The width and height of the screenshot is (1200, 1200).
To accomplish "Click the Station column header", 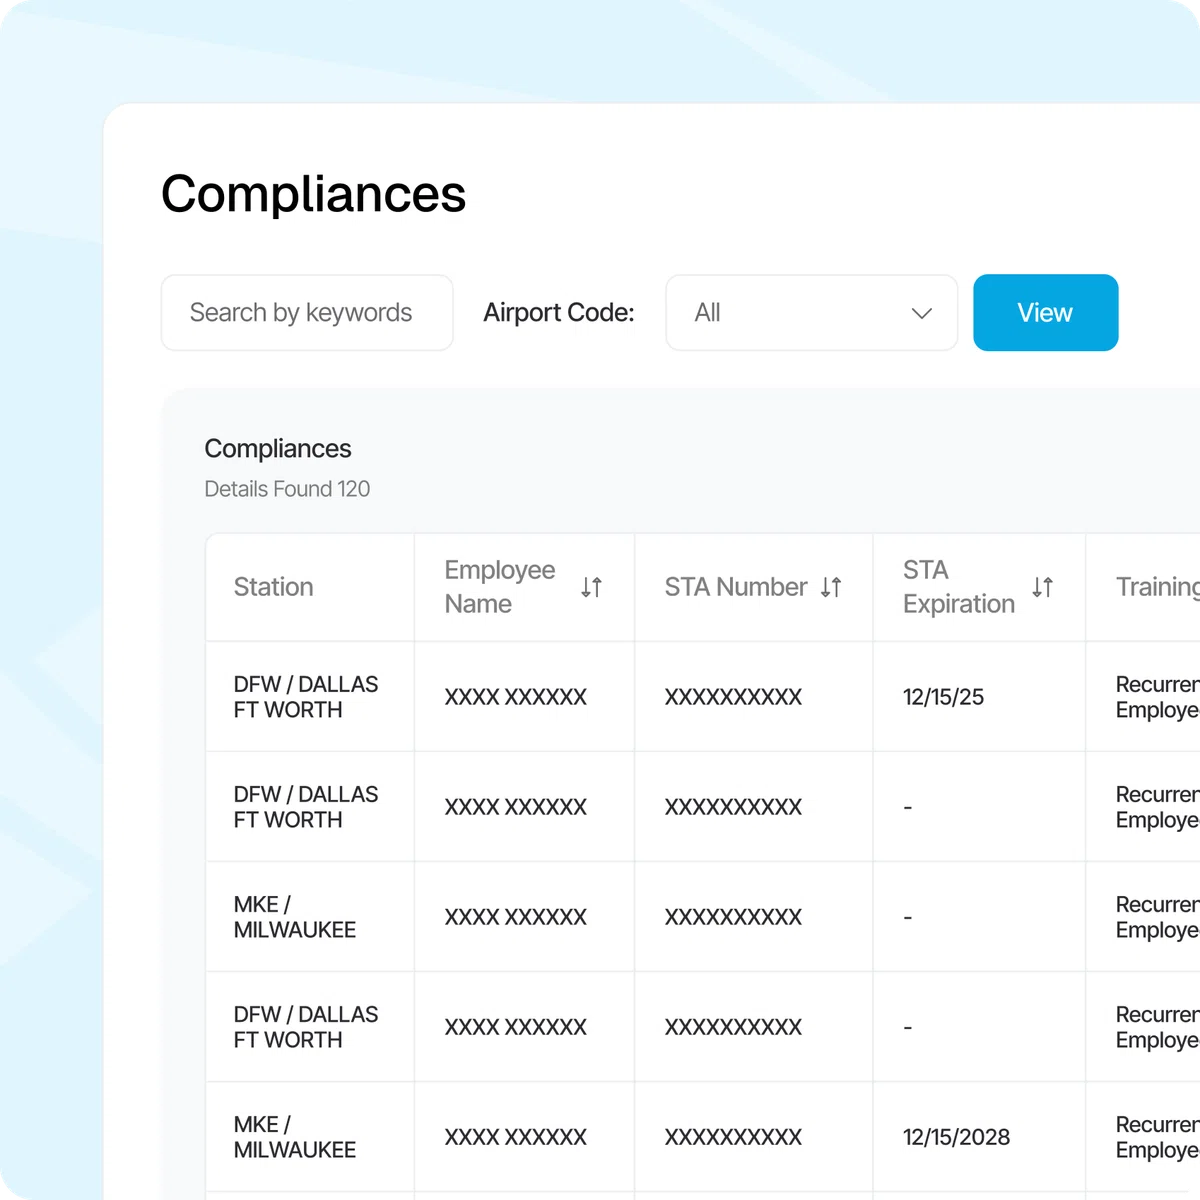I will click(273, 587).
